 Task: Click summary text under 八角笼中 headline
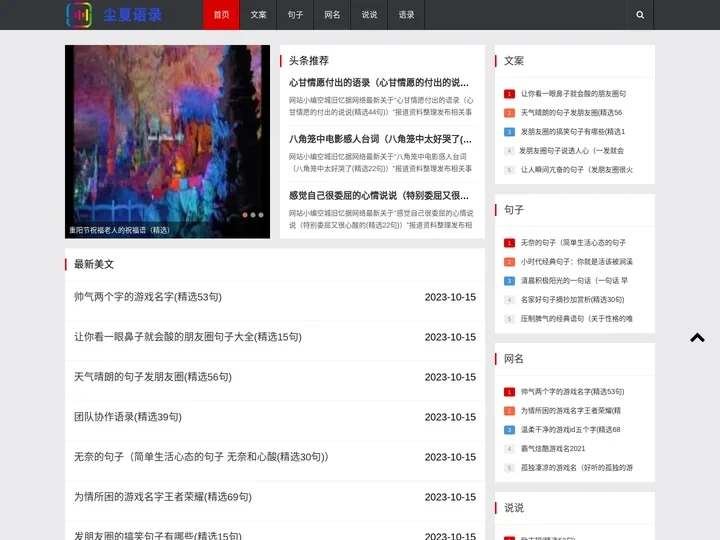click(x=380, y=163)
